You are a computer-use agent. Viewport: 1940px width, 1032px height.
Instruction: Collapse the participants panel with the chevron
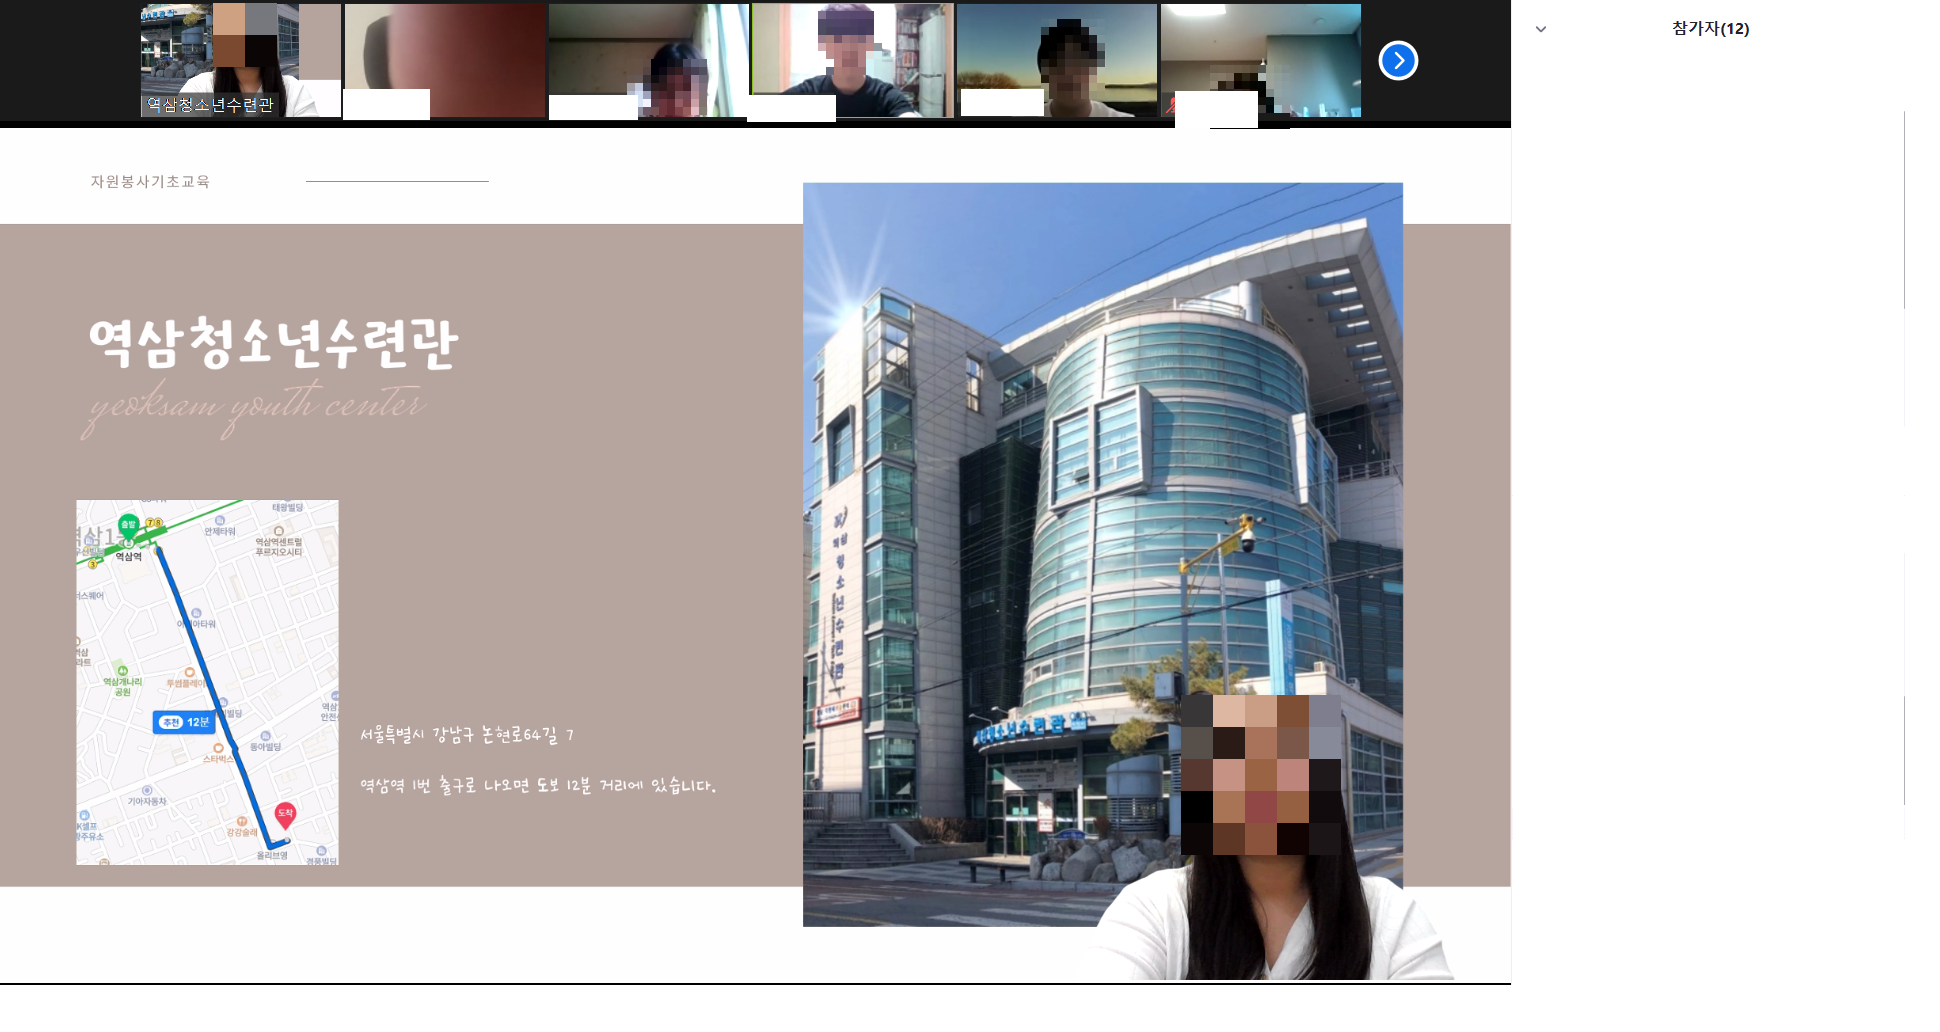[1541, 29]
